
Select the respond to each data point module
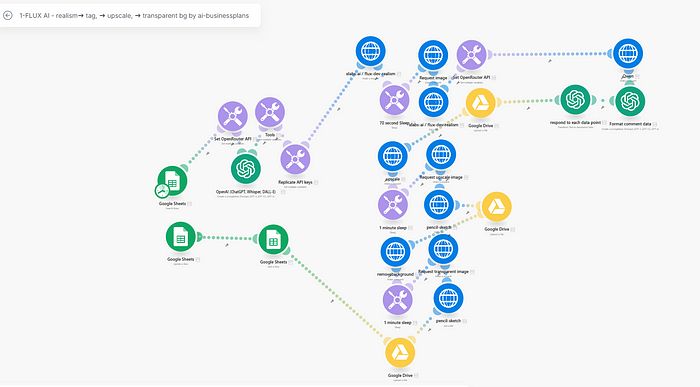click(x=575, y=100)
